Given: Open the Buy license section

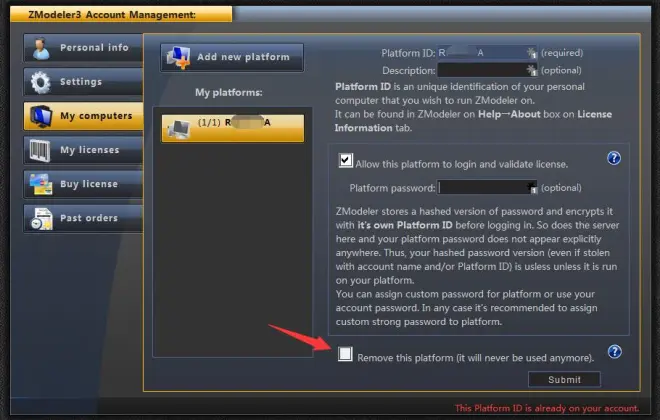Looking at the screenshot, I should tap(83, 184).
